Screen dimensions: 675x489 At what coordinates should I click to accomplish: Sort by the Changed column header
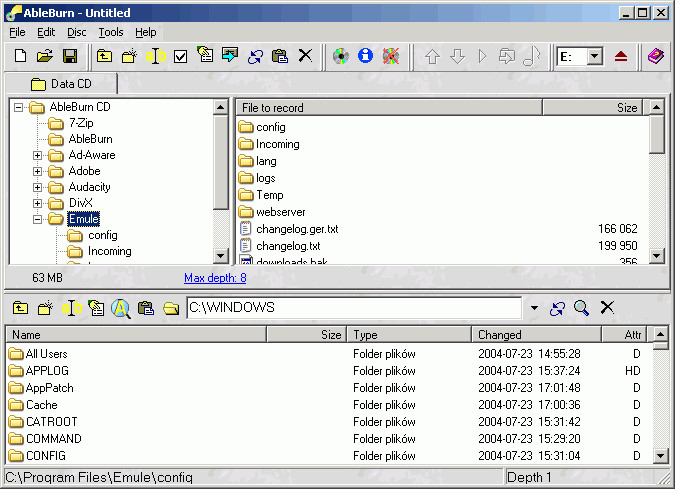(536, 334)
